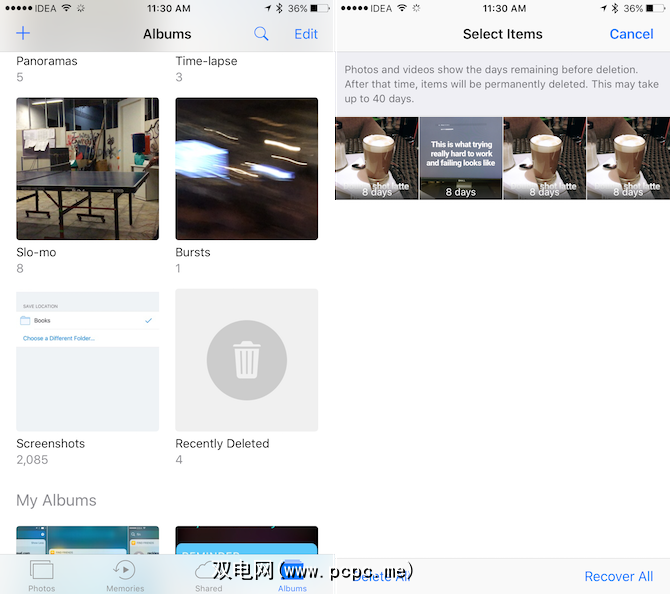Screen dimensions: 670x594
Task: Cancel the Select Items mode
Action: pyautogui.click(x=631, y=34)
